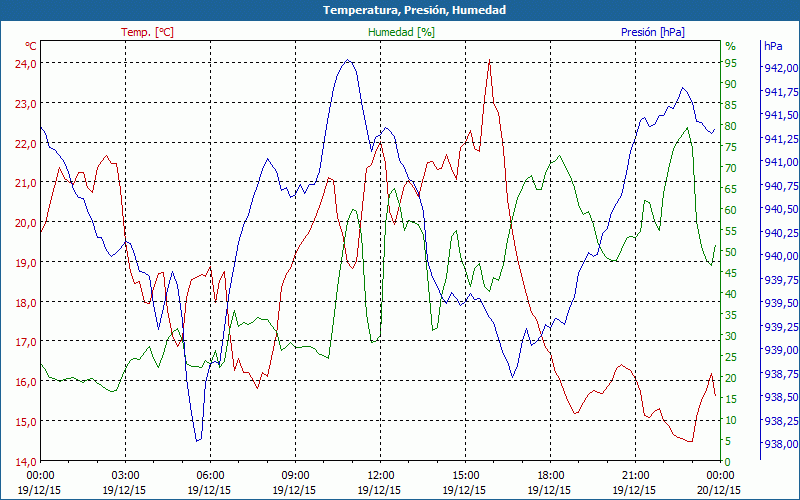Viewport: 800px width, 500px height.
Task: Click the '35' humidity axis value
Action: coord(731,315)
